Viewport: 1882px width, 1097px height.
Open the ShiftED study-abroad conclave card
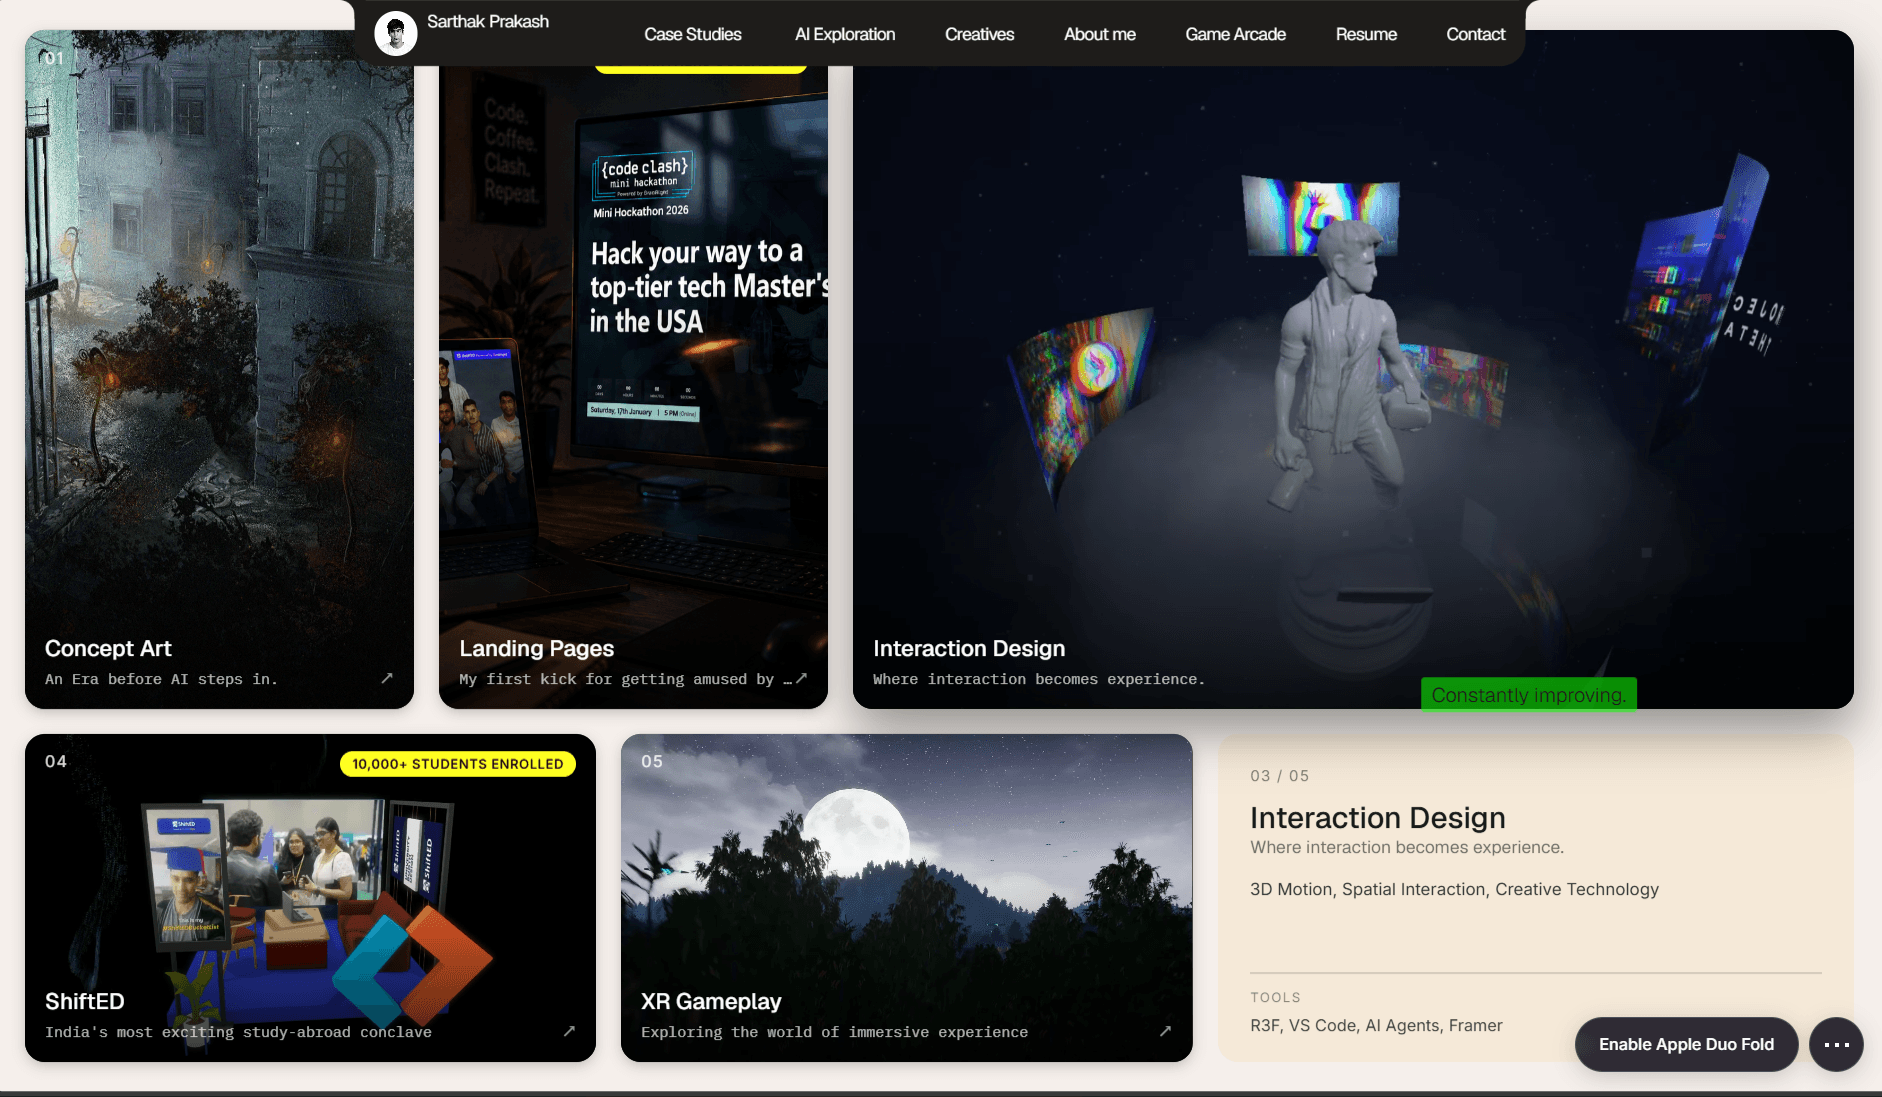[x=310, y=898]
